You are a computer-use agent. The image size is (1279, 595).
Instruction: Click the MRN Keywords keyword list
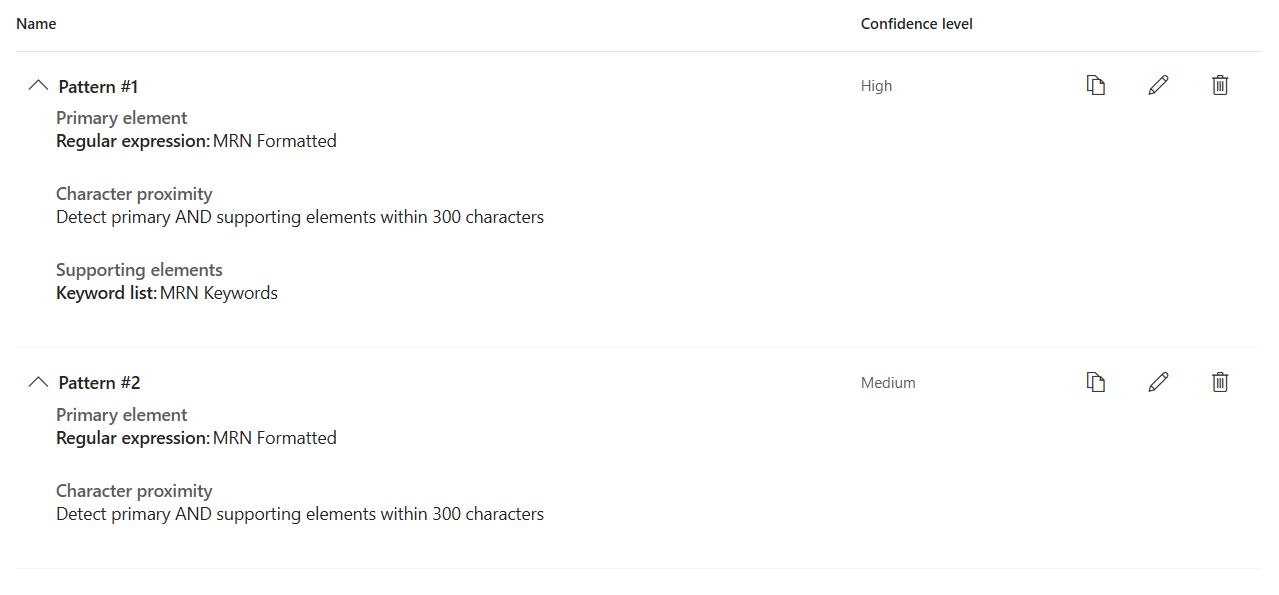click(x=219, y=293)
